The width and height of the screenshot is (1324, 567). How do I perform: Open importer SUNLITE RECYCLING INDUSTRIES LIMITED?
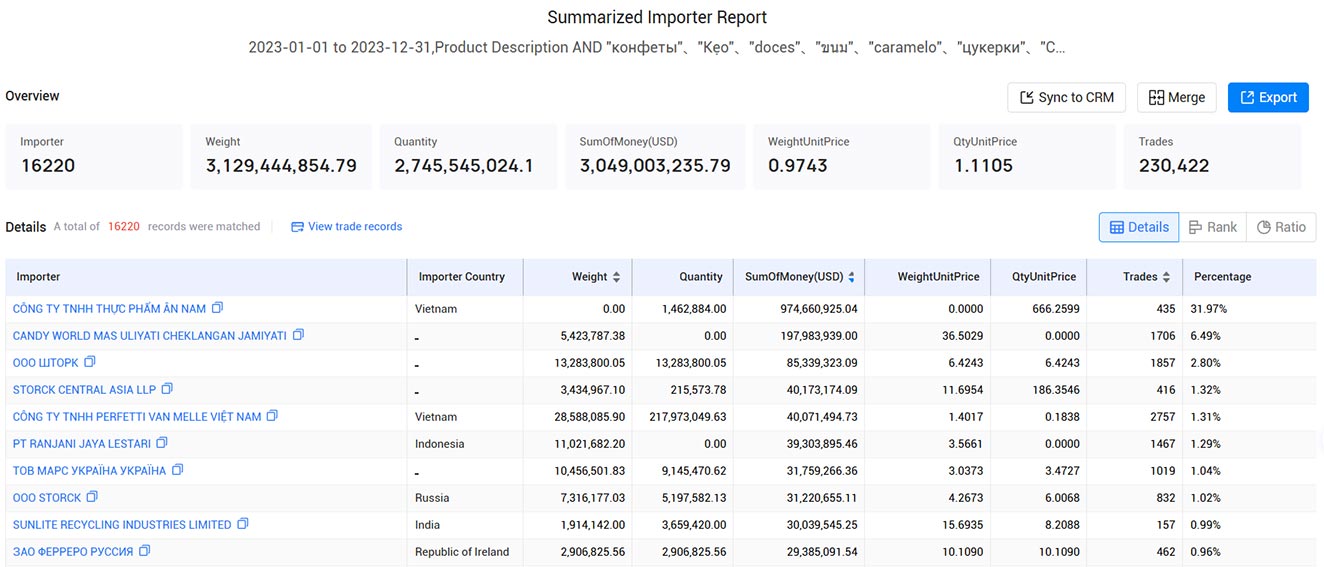click(122, 525)
